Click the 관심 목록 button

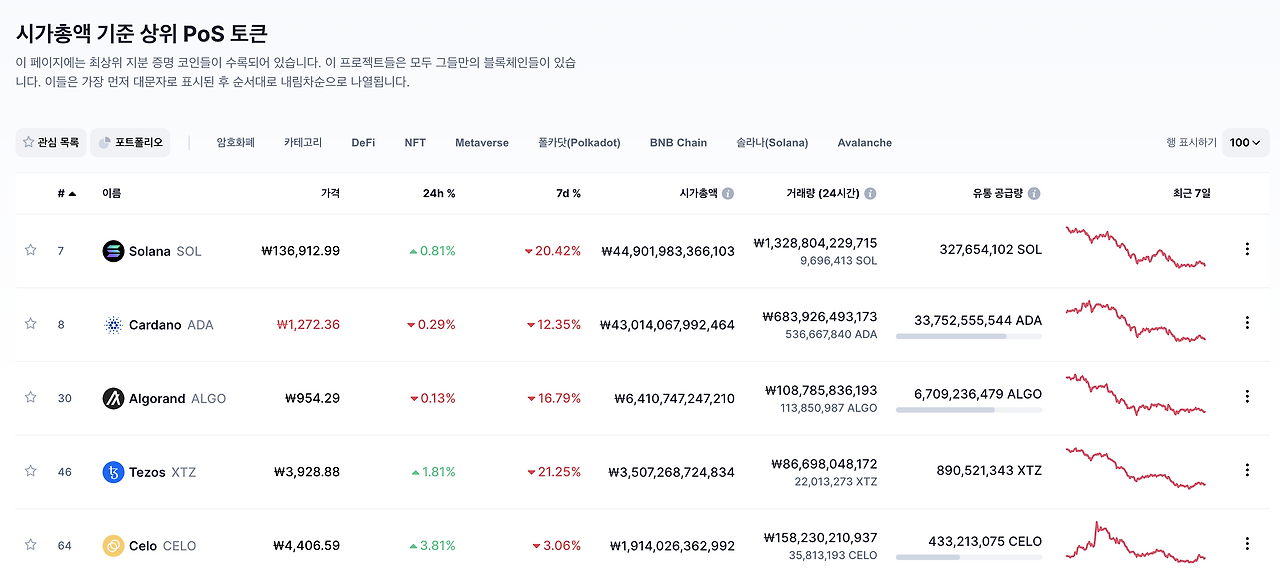click(x=50, y=142)
